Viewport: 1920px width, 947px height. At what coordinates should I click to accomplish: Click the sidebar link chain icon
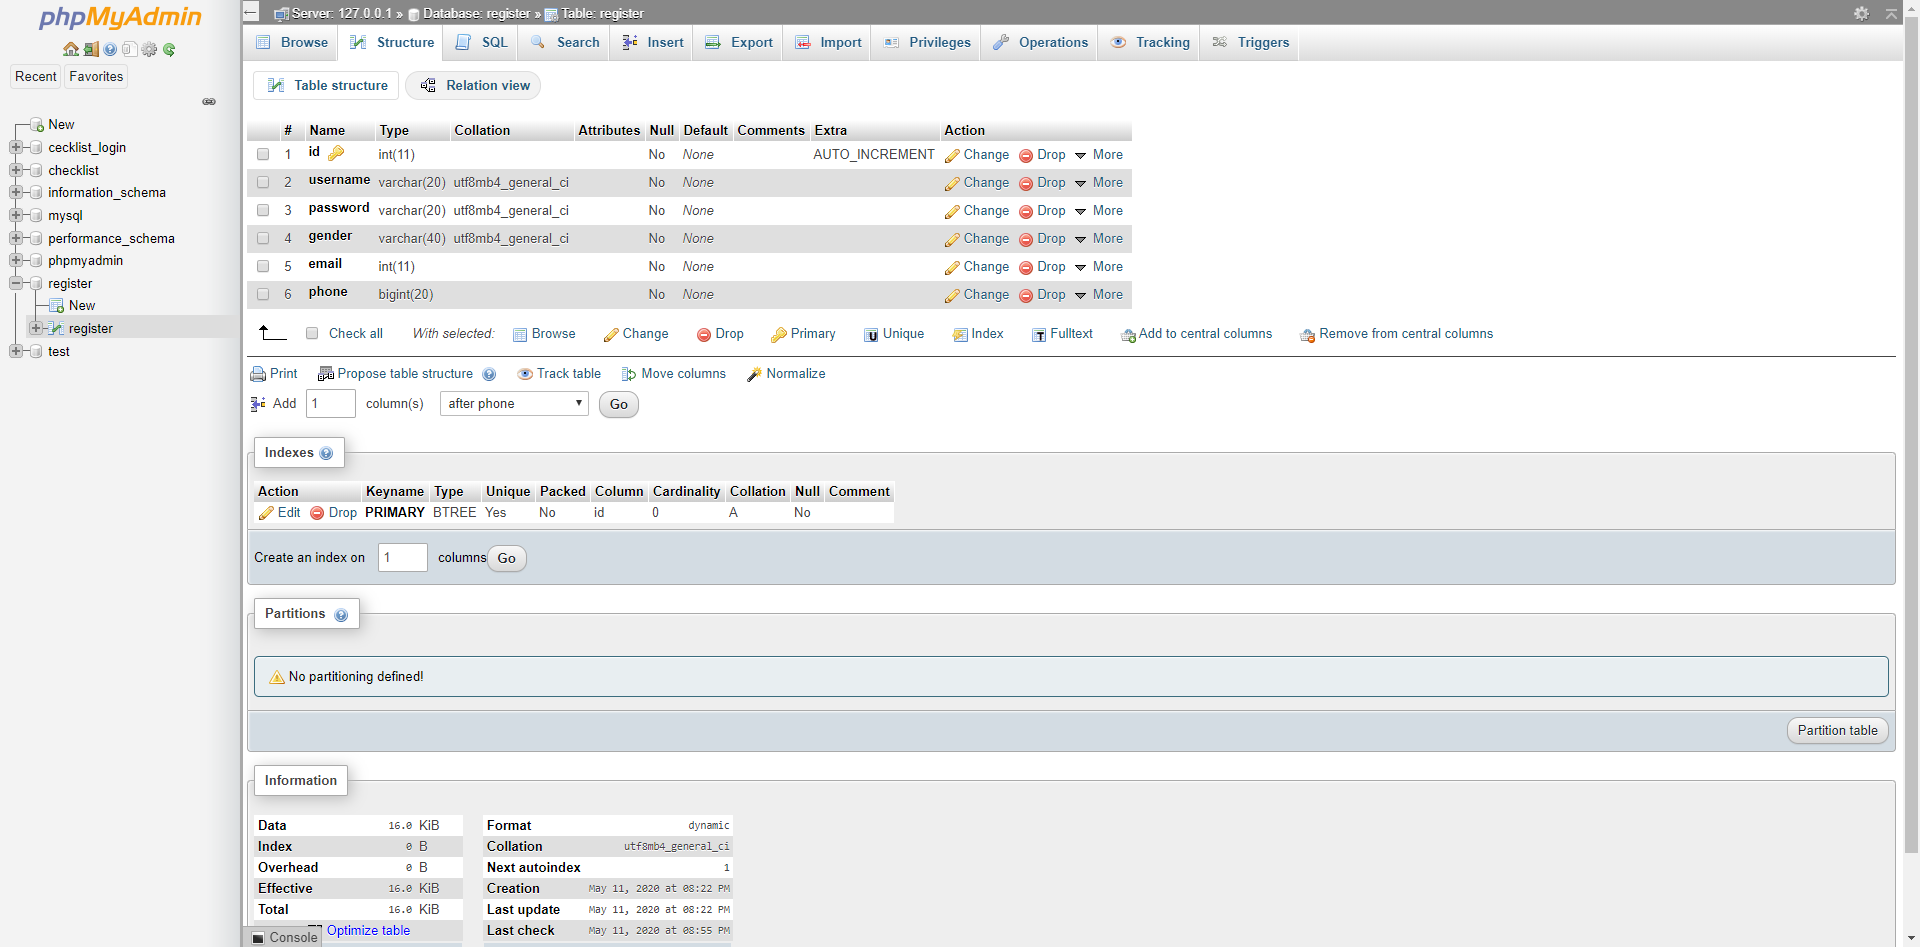(209, 102)
